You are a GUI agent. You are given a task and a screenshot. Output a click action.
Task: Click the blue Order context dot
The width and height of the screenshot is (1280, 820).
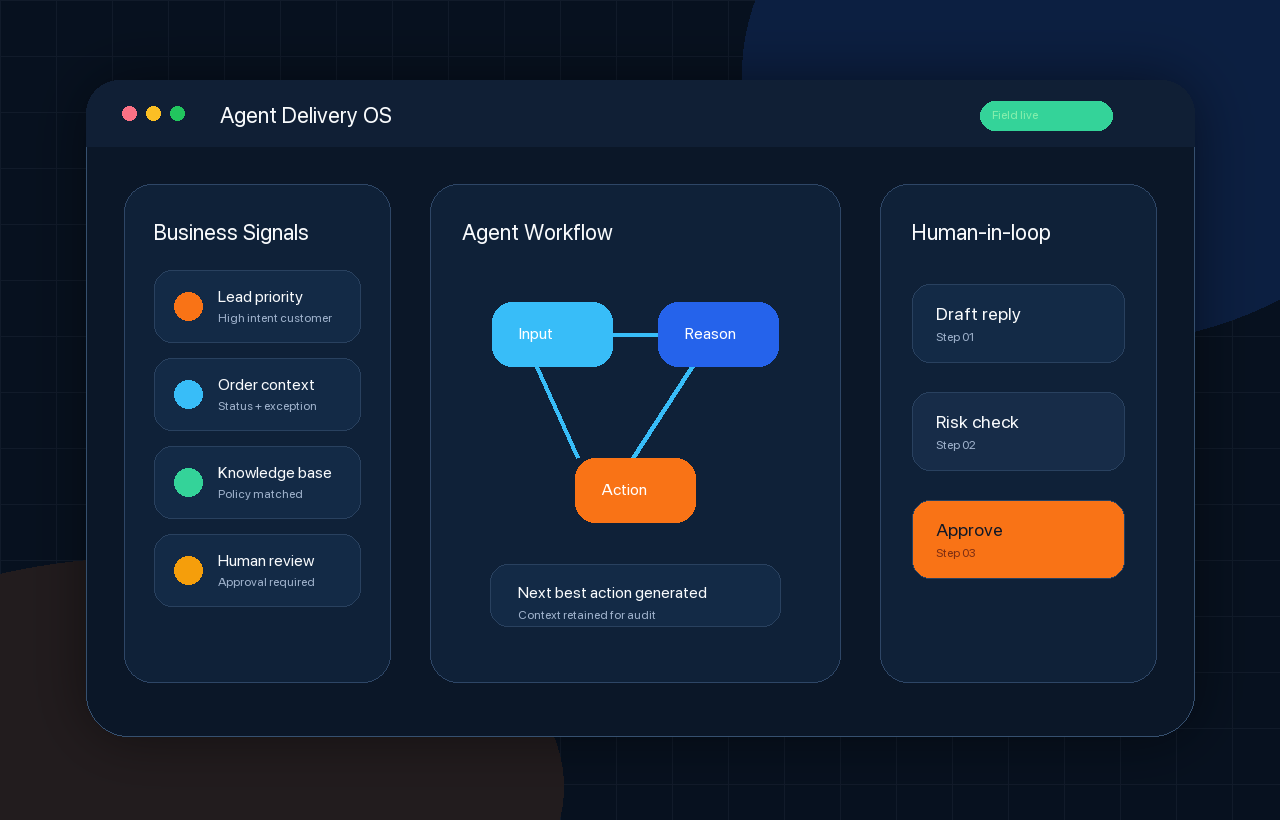(x=188, y=394)
